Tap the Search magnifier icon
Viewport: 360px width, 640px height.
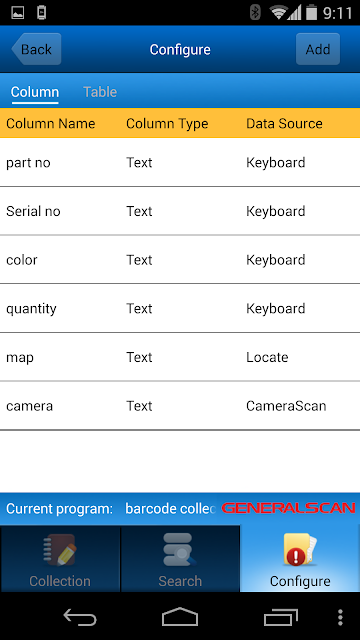coord(180,550)
